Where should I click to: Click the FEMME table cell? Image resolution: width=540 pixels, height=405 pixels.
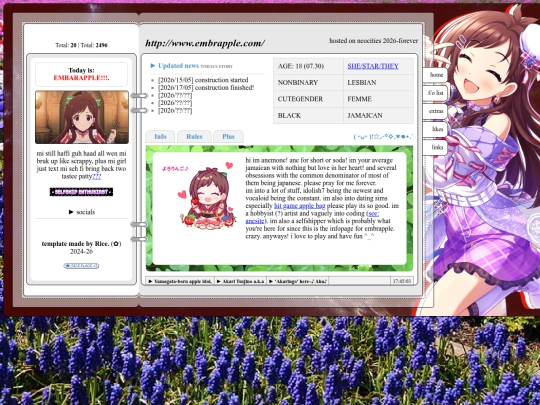click(x=378, y=99)
